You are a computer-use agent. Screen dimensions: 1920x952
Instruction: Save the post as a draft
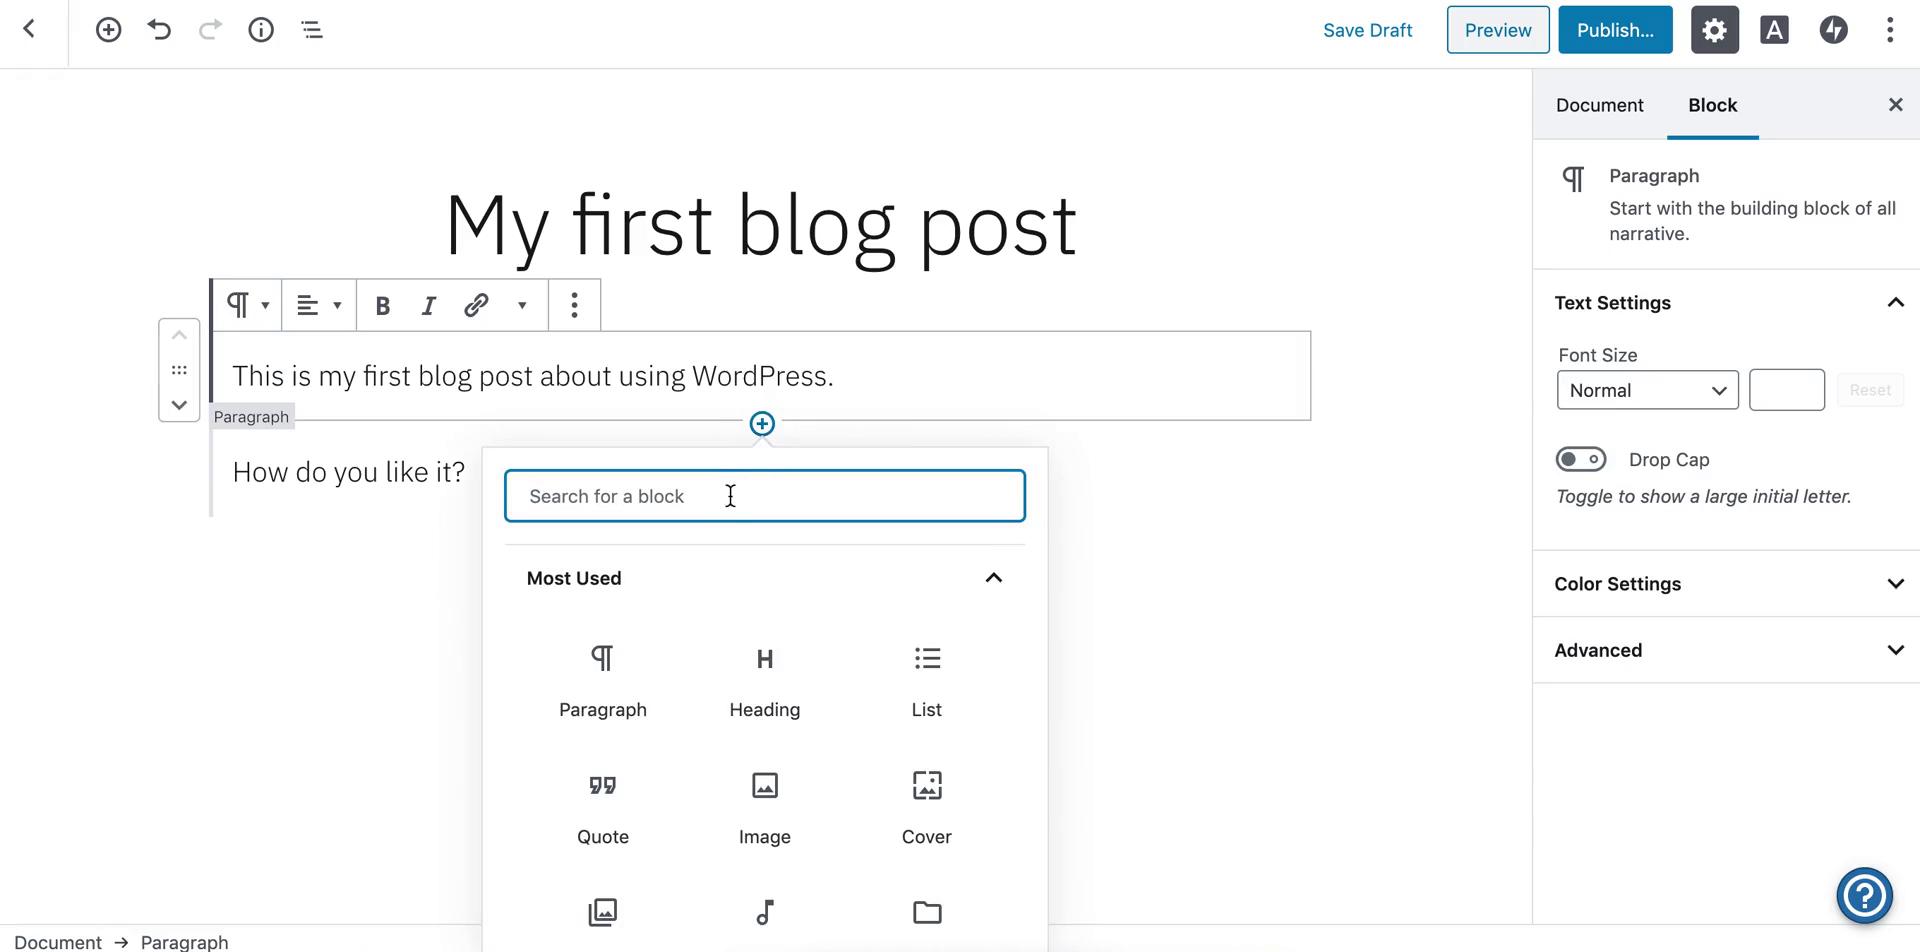click(1367, 29)
